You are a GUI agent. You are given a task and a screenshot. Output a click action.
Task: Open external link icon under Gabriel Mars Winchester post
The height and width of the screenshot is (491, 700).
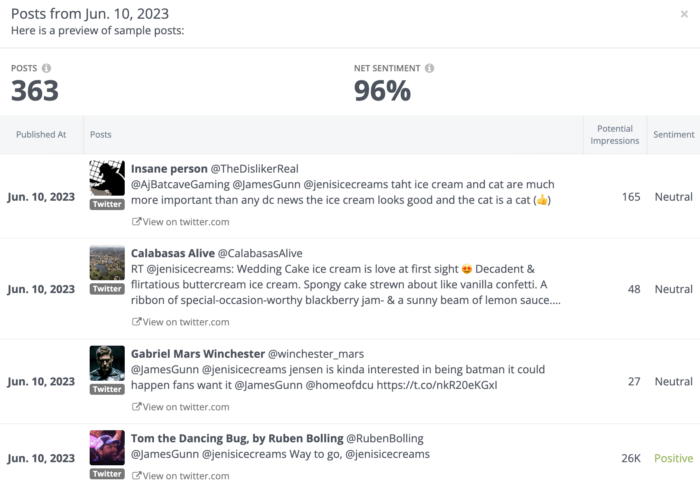136,406
